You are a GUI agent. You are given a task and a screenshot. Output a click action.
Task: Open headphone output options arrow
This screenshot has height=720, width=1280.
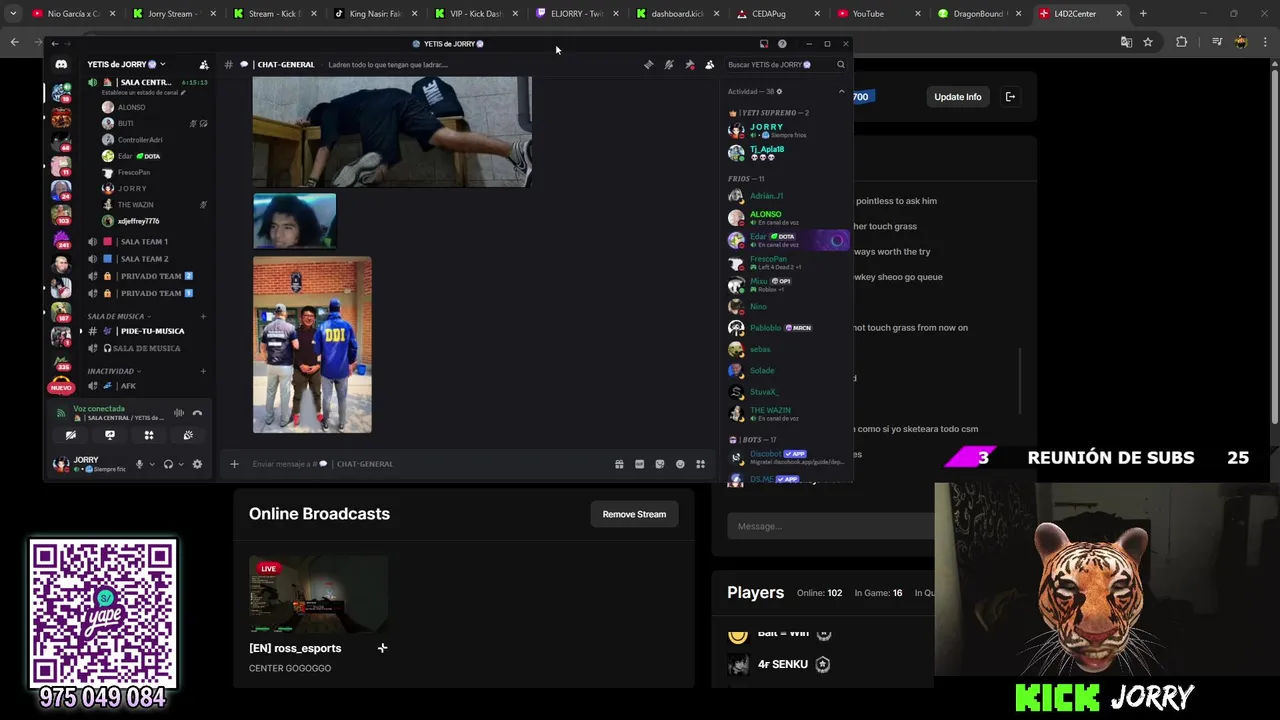point(181,464)
